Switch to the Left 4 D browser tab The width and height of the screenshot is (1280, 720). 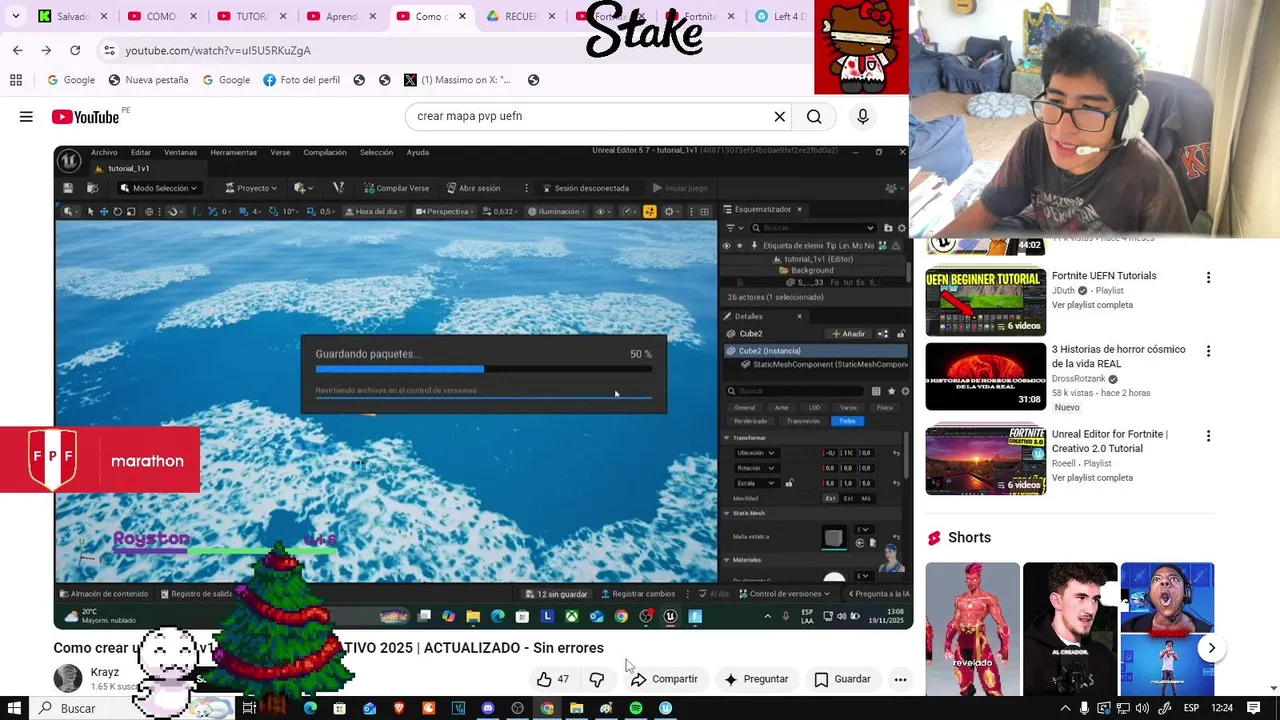click(x=781, y=16)
